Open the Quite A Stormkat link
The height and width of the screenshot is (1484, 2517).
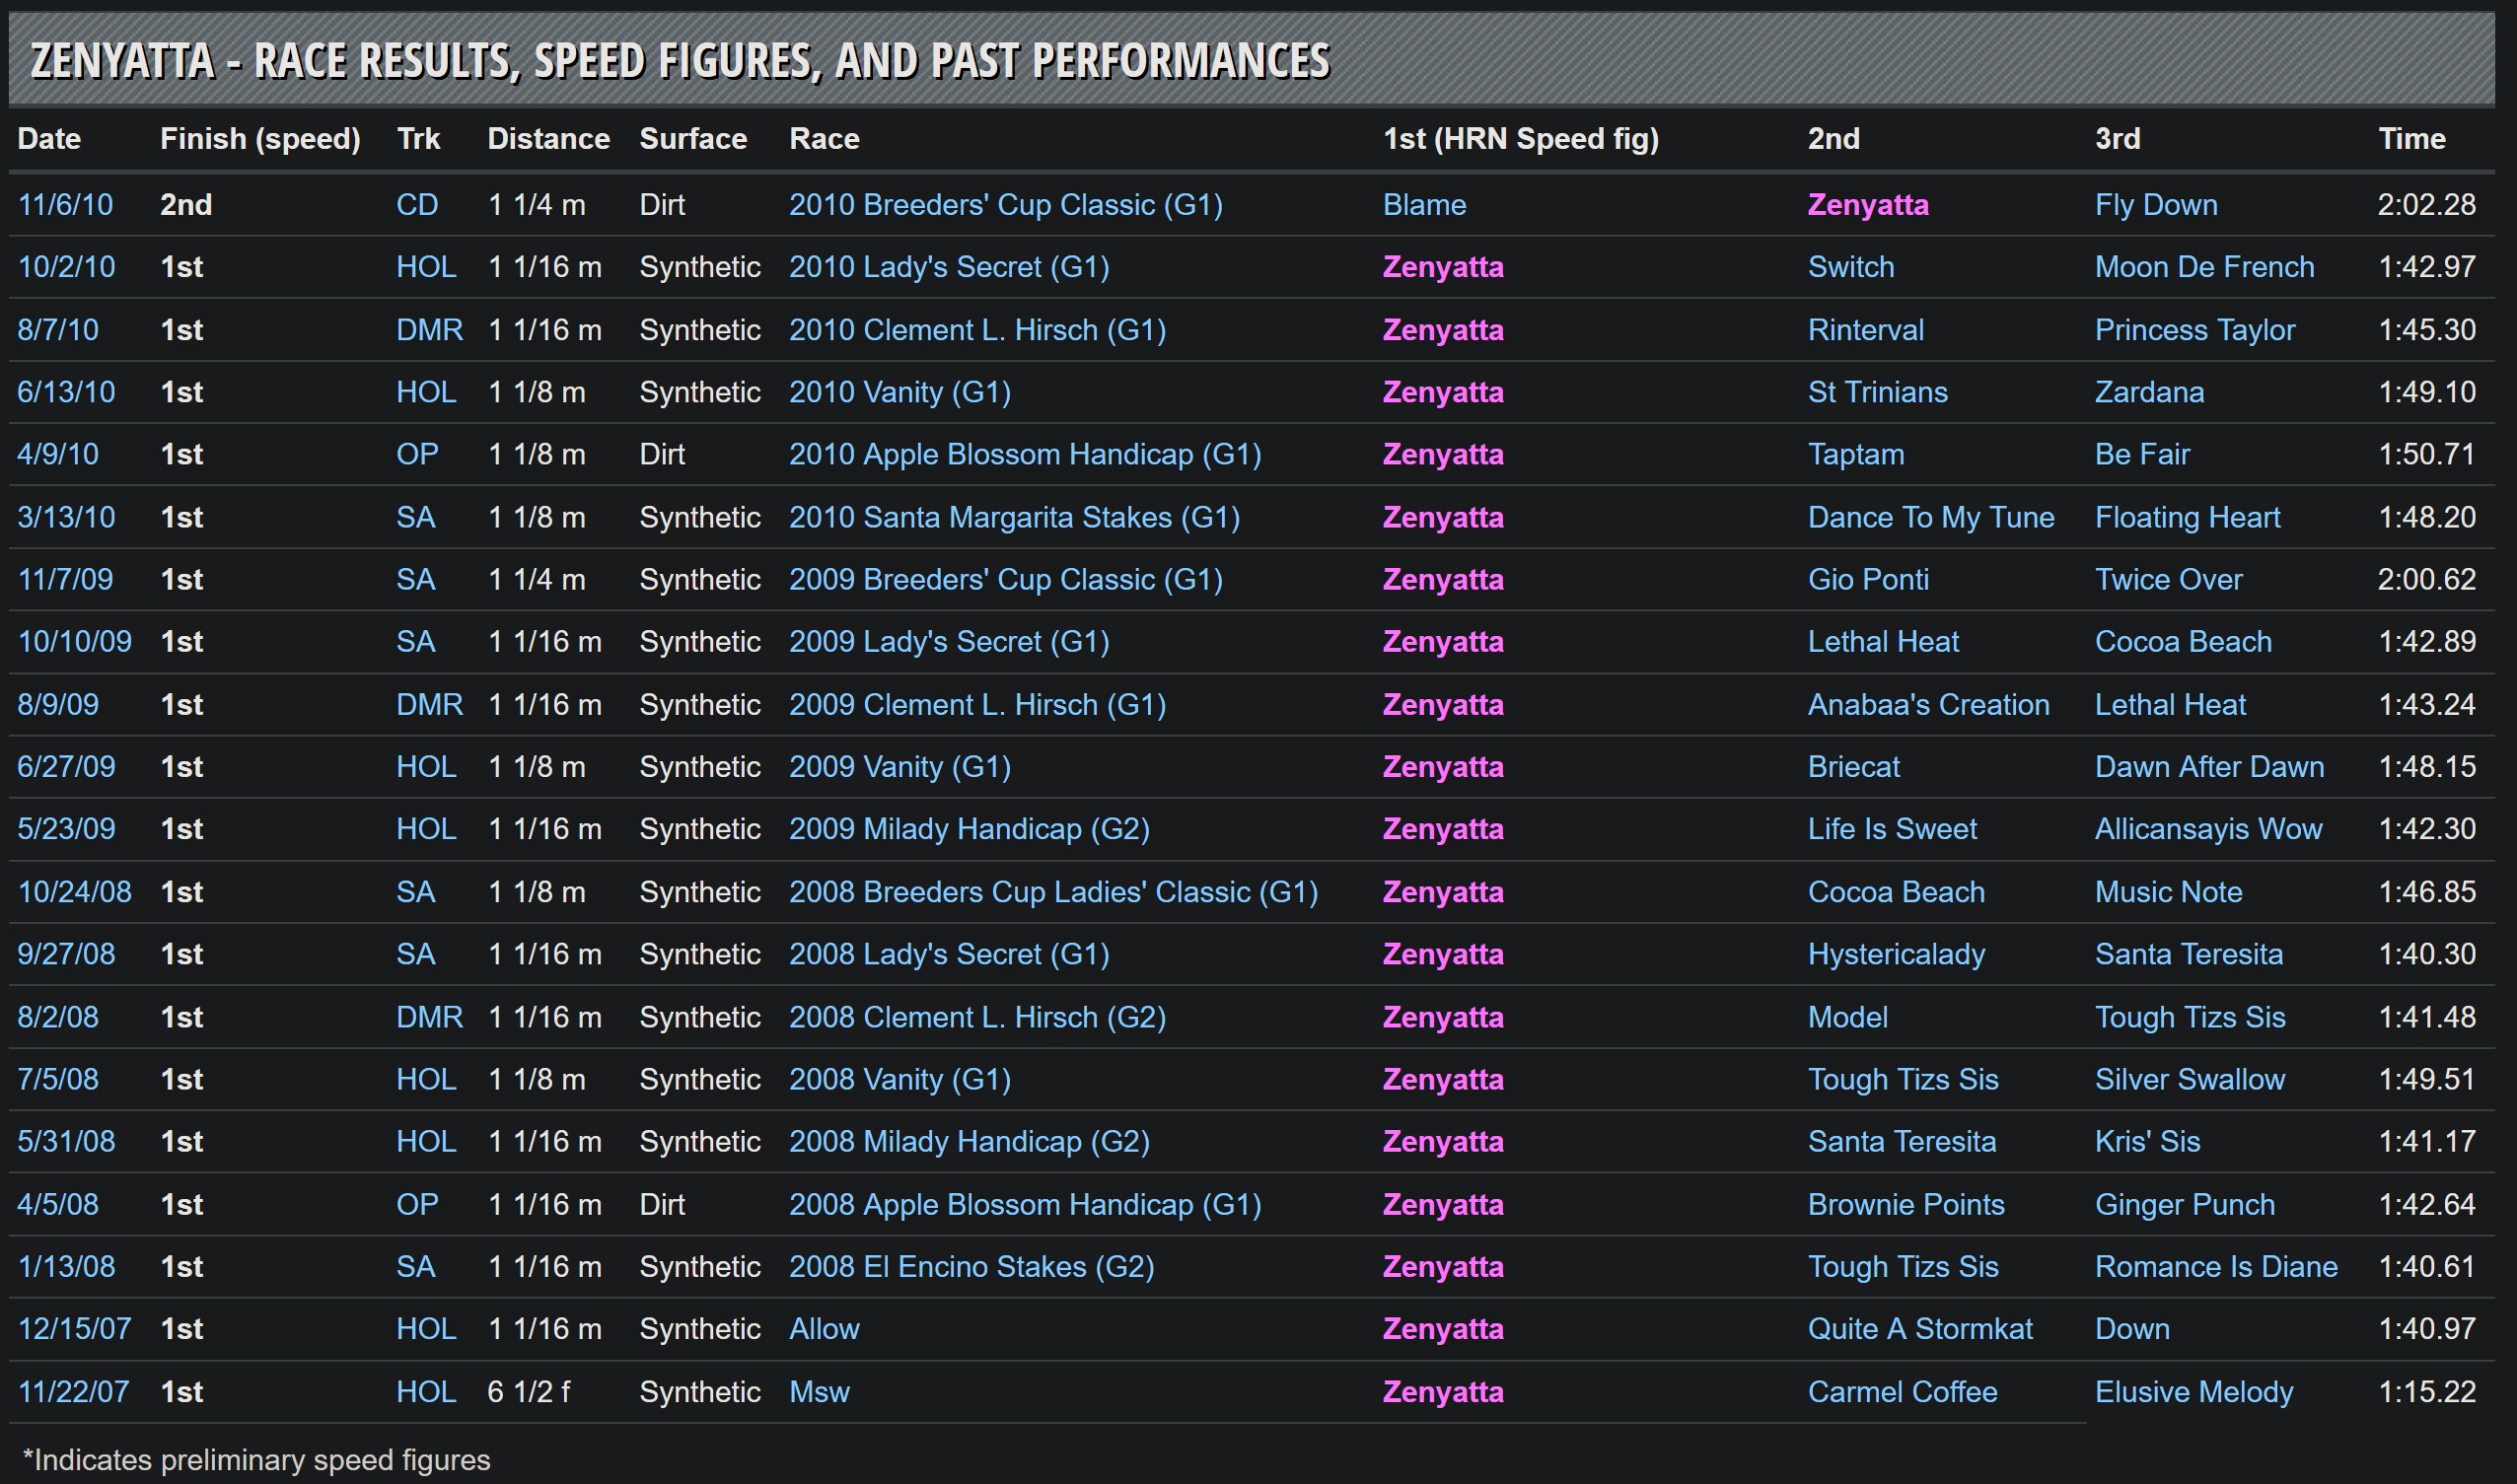click(1919, 1329)
